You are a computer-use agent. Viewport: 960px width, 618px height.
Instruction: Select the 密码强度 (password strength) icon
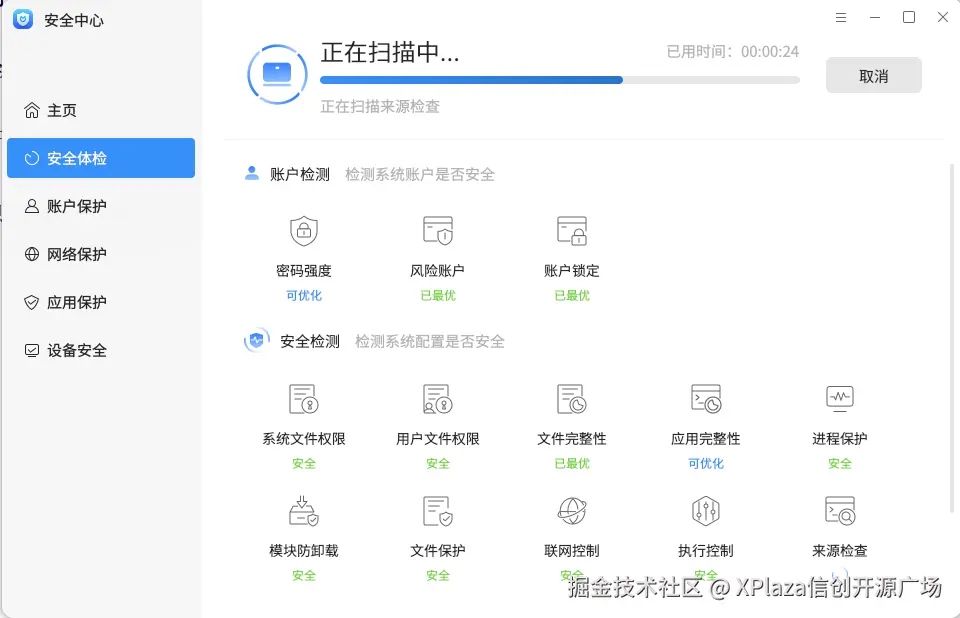tap(304, 231)
